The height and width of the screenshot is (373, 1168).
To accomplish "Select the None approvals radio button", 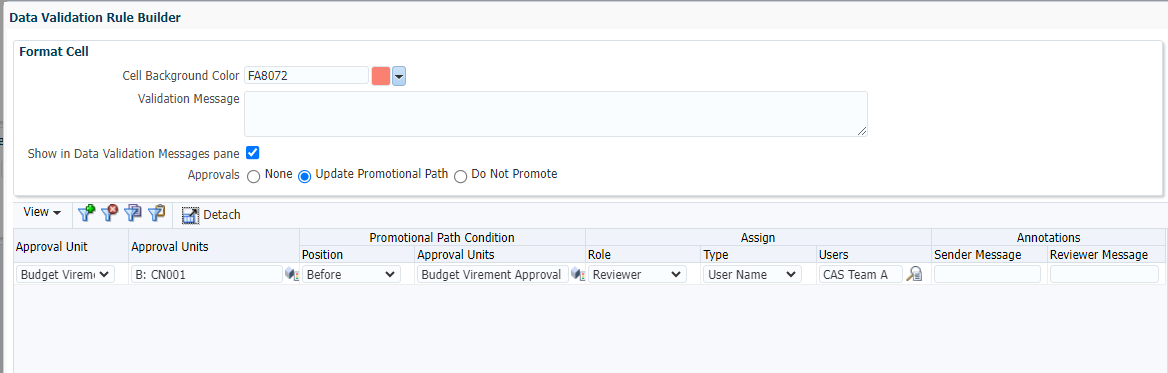I will [253, 176].
